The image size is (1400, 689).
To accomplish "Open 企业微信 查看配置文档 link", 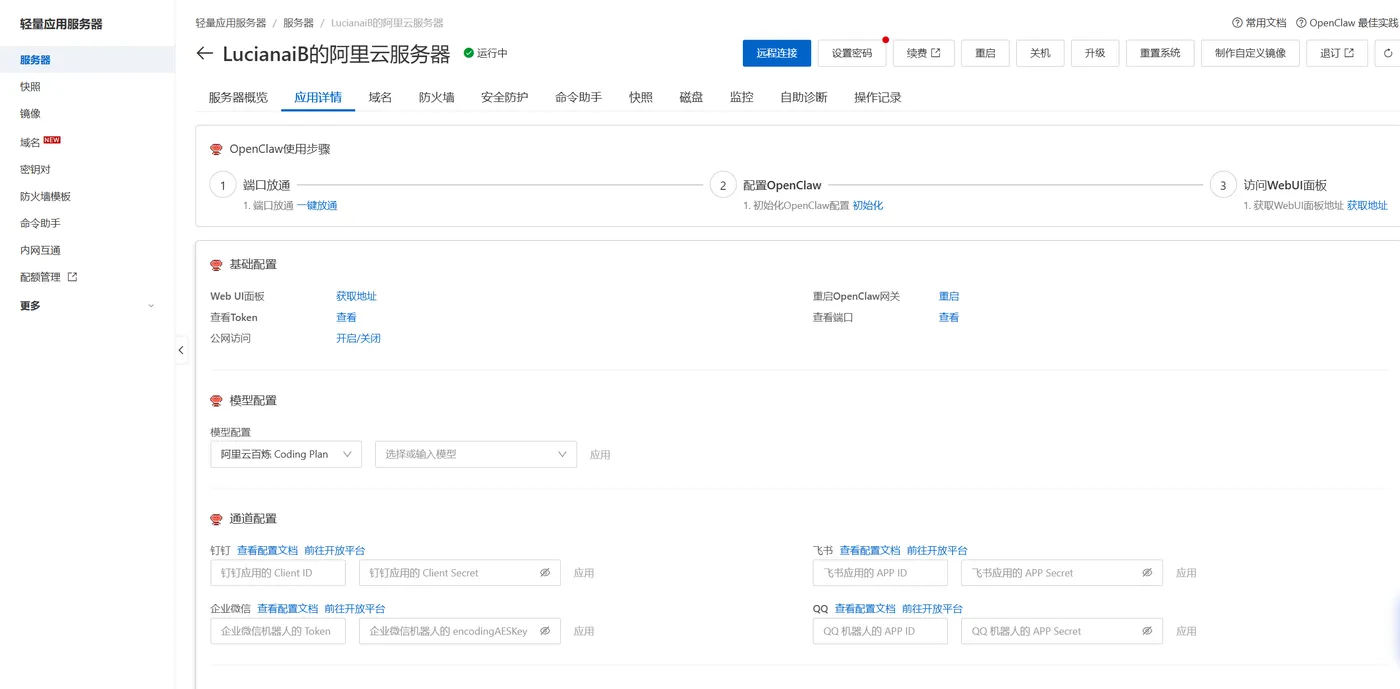I will point(287,608).
